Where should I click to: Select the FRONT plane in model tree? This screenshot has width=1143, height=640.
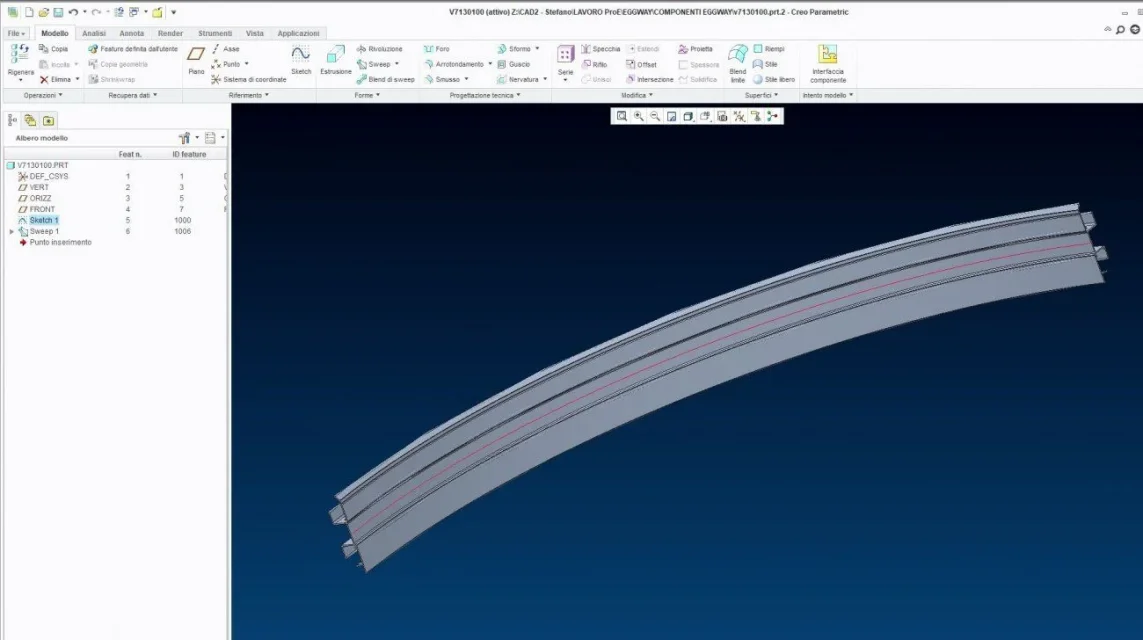click(42, 209)
